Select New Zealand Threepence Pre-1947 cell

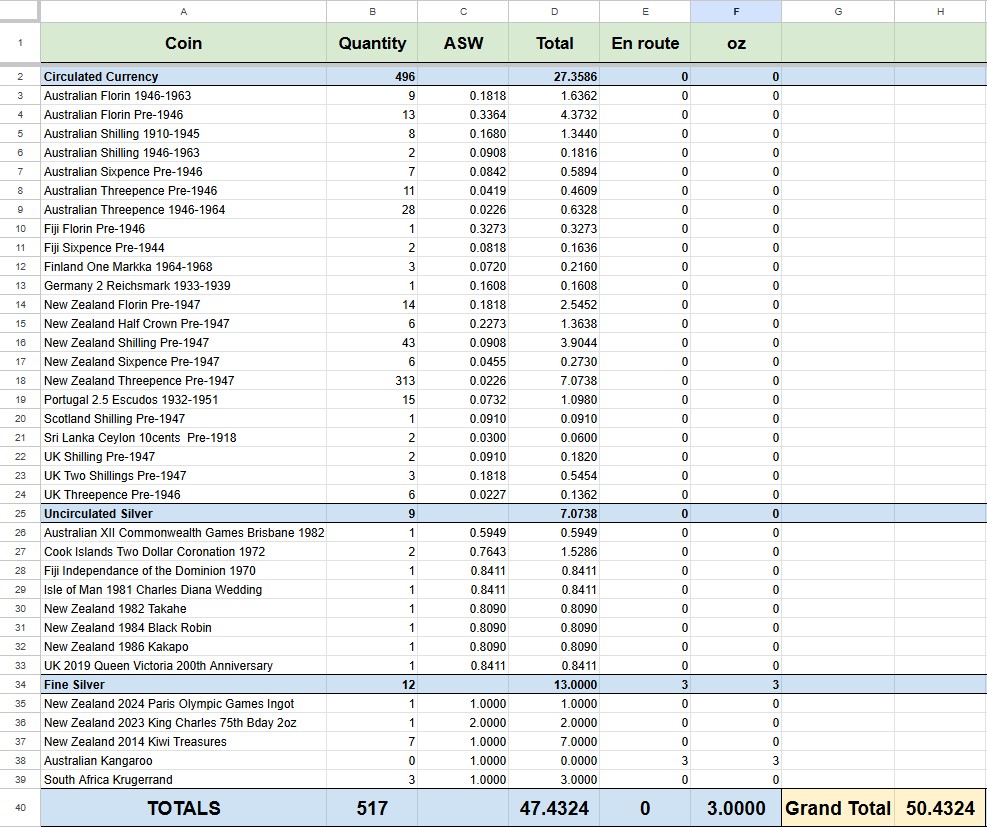[x=183, y=381]
